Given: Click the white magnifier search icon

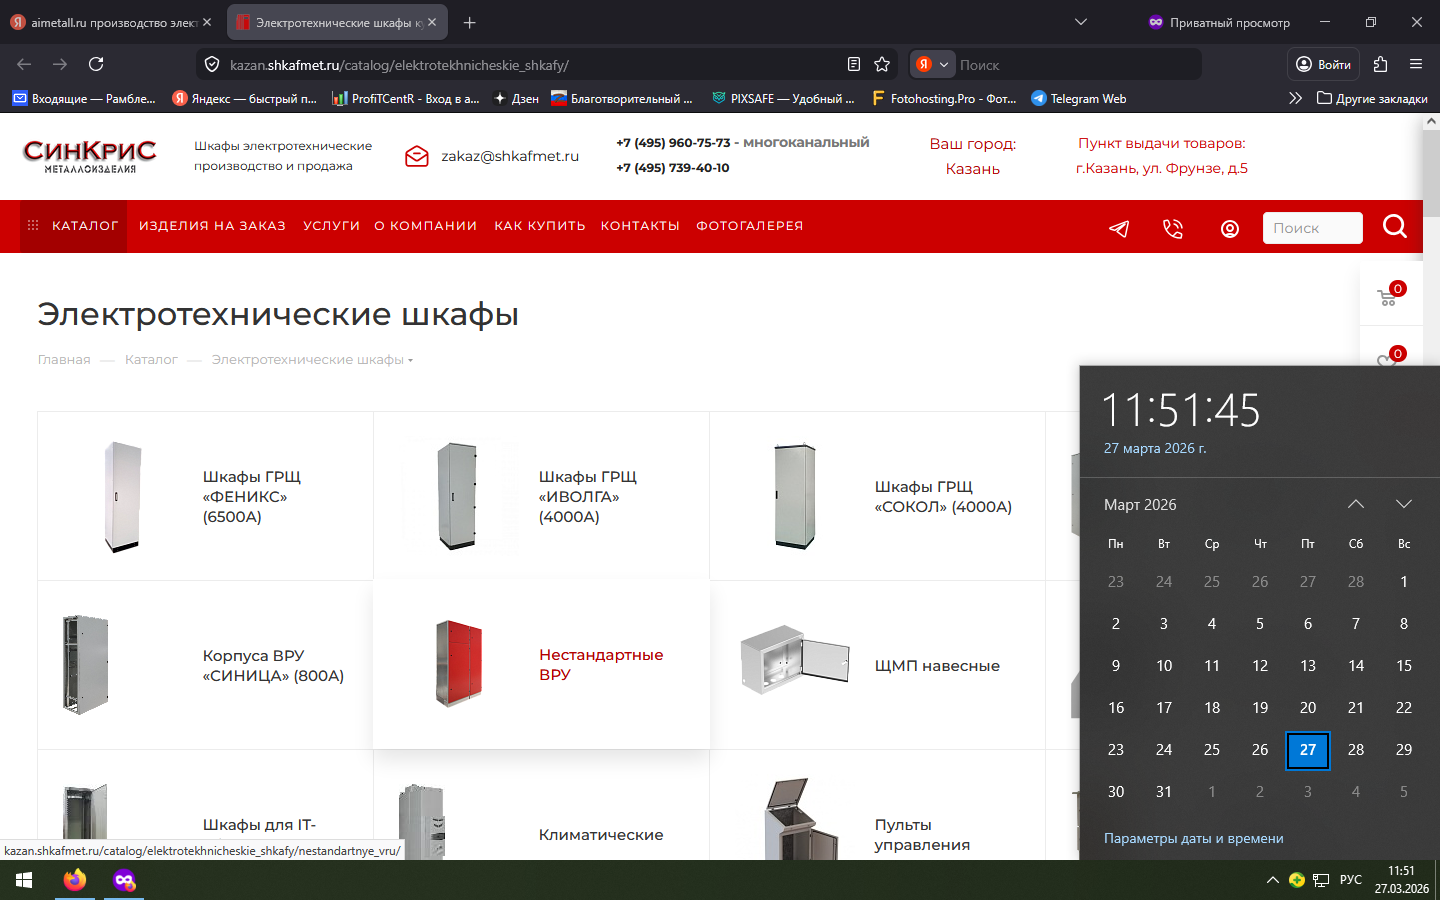Looking at the screenshot, I should [x=1395, y=227].
